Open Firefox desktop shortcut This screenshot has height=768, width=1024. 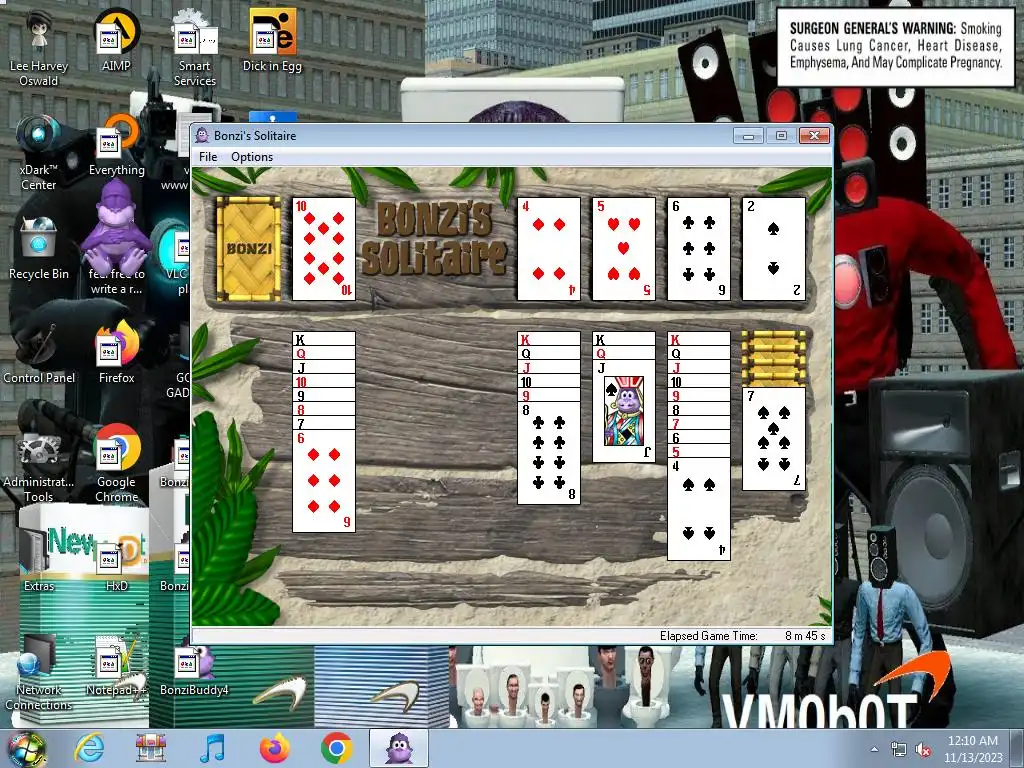tap(116, 353)
